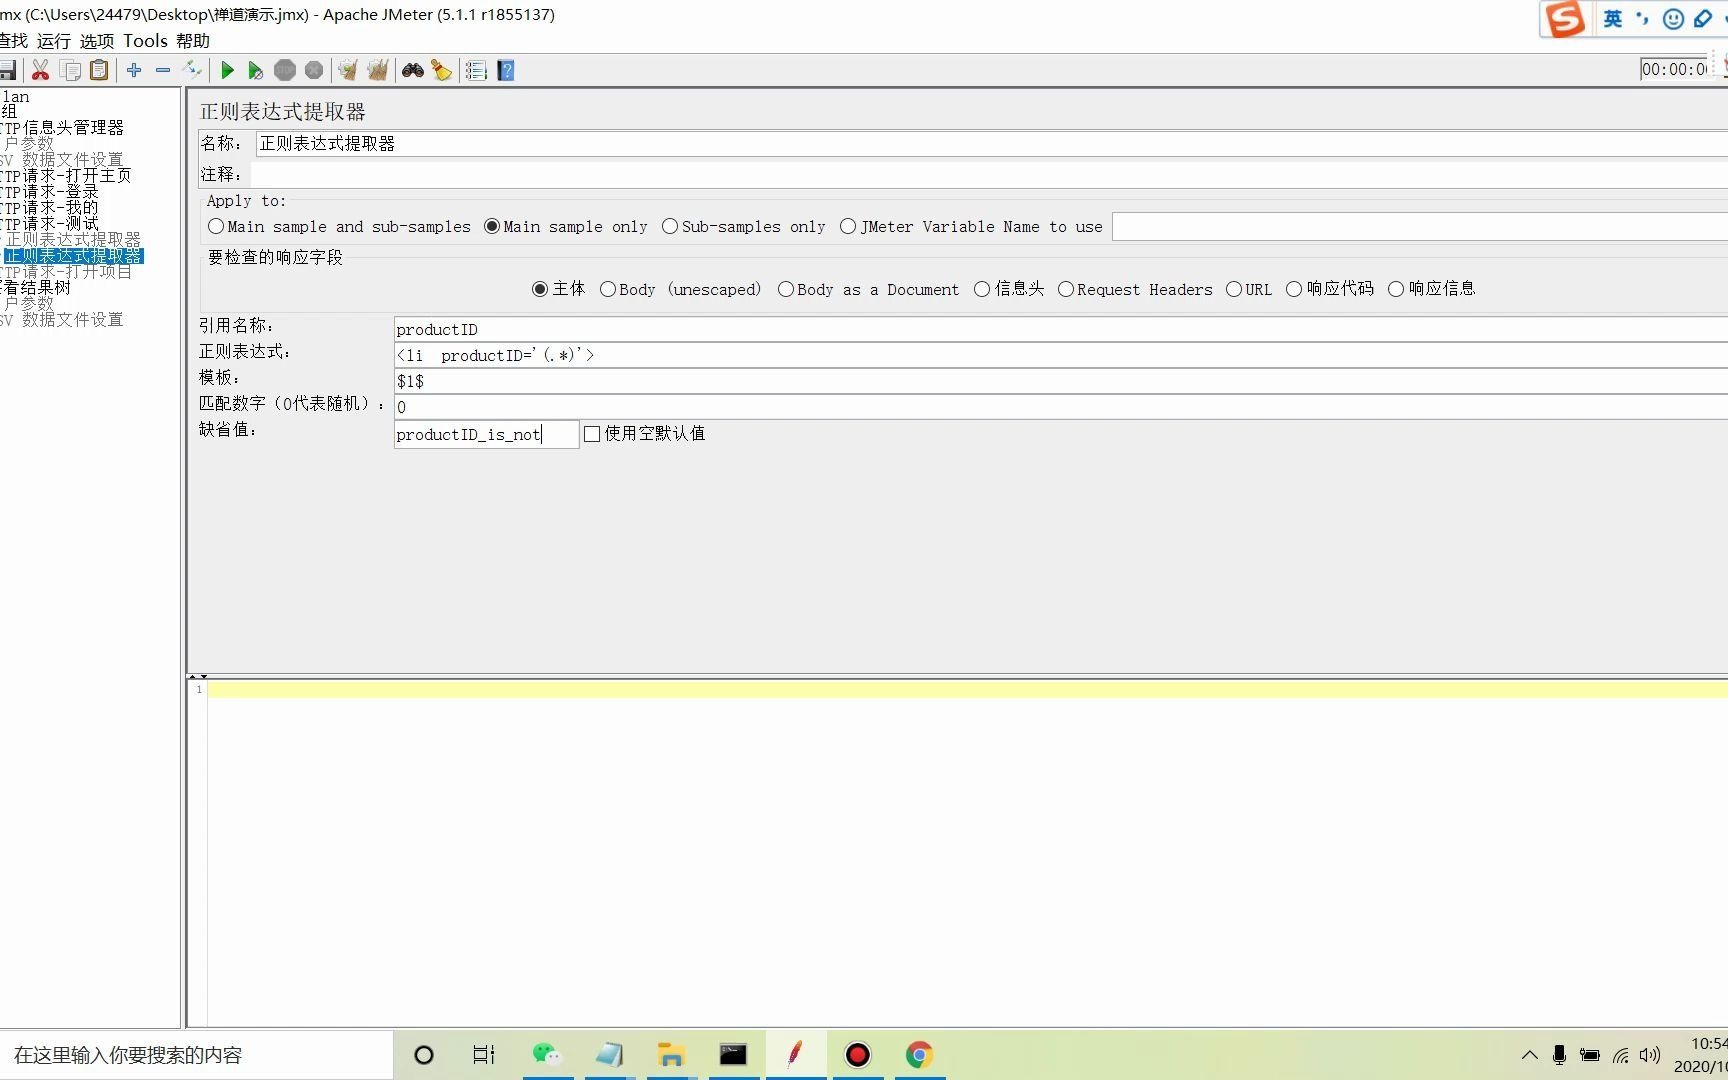Select Sub-samples only radio
1728x1080 pixels.
pos(744,227)
